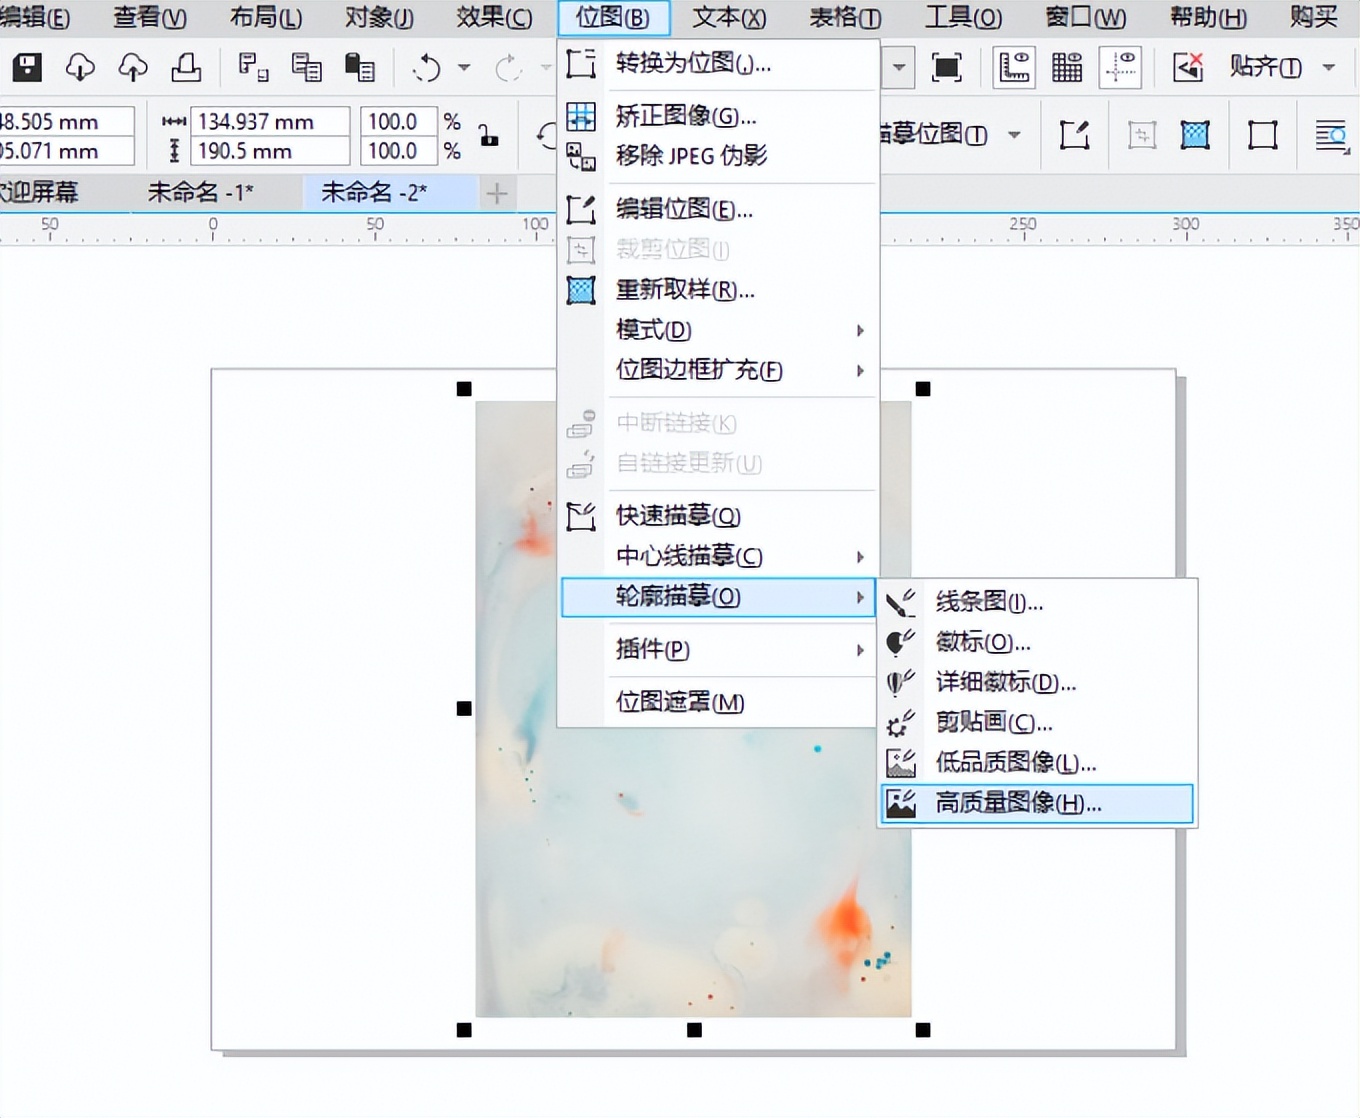This screenshot has width=1360, height=1118.
Task: Click the Save document icon
Action: (26, 68)
